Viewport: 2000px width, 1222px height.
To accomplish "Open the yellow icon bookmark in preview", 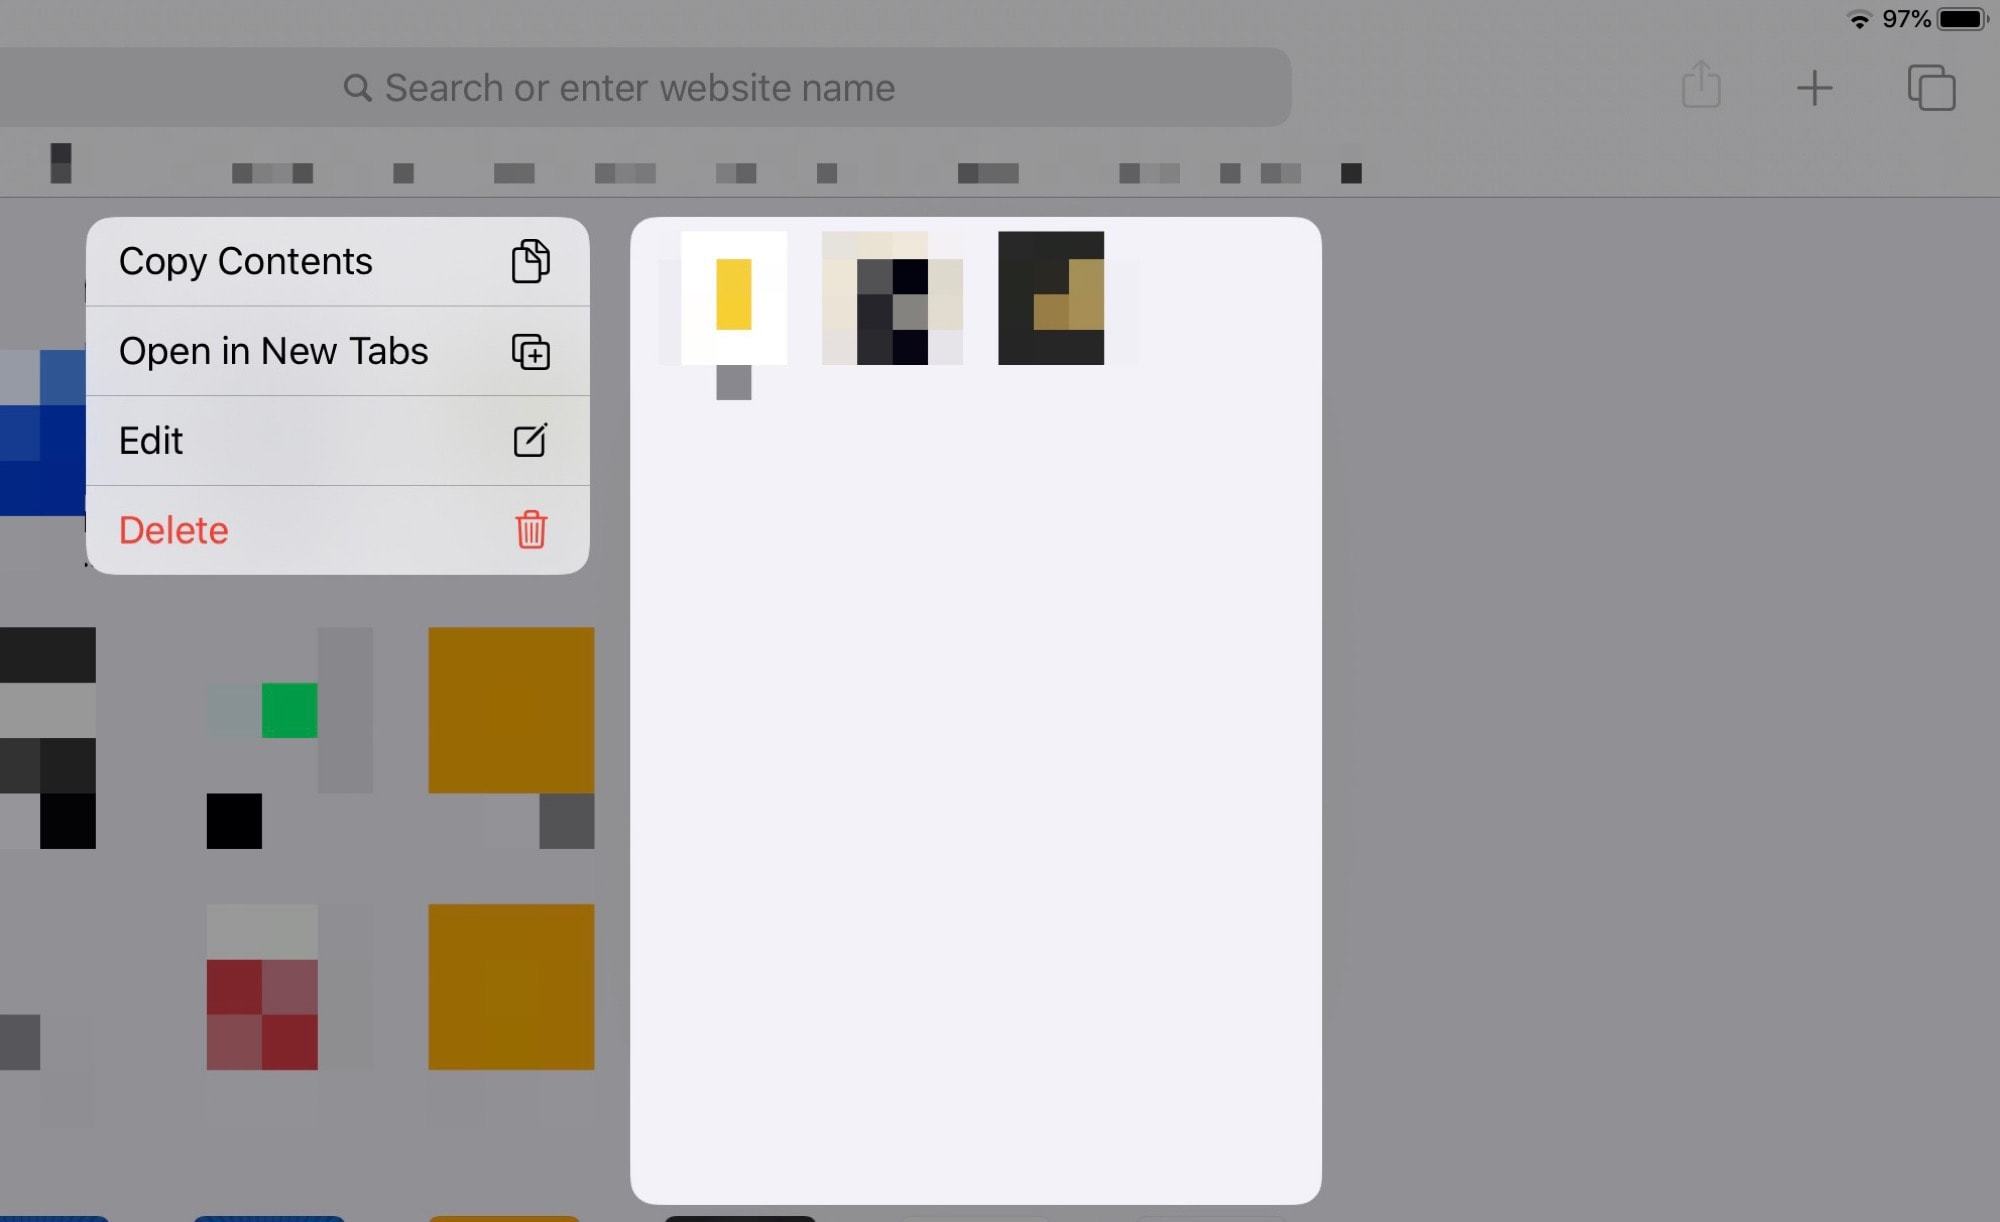I will pos(734,298).
